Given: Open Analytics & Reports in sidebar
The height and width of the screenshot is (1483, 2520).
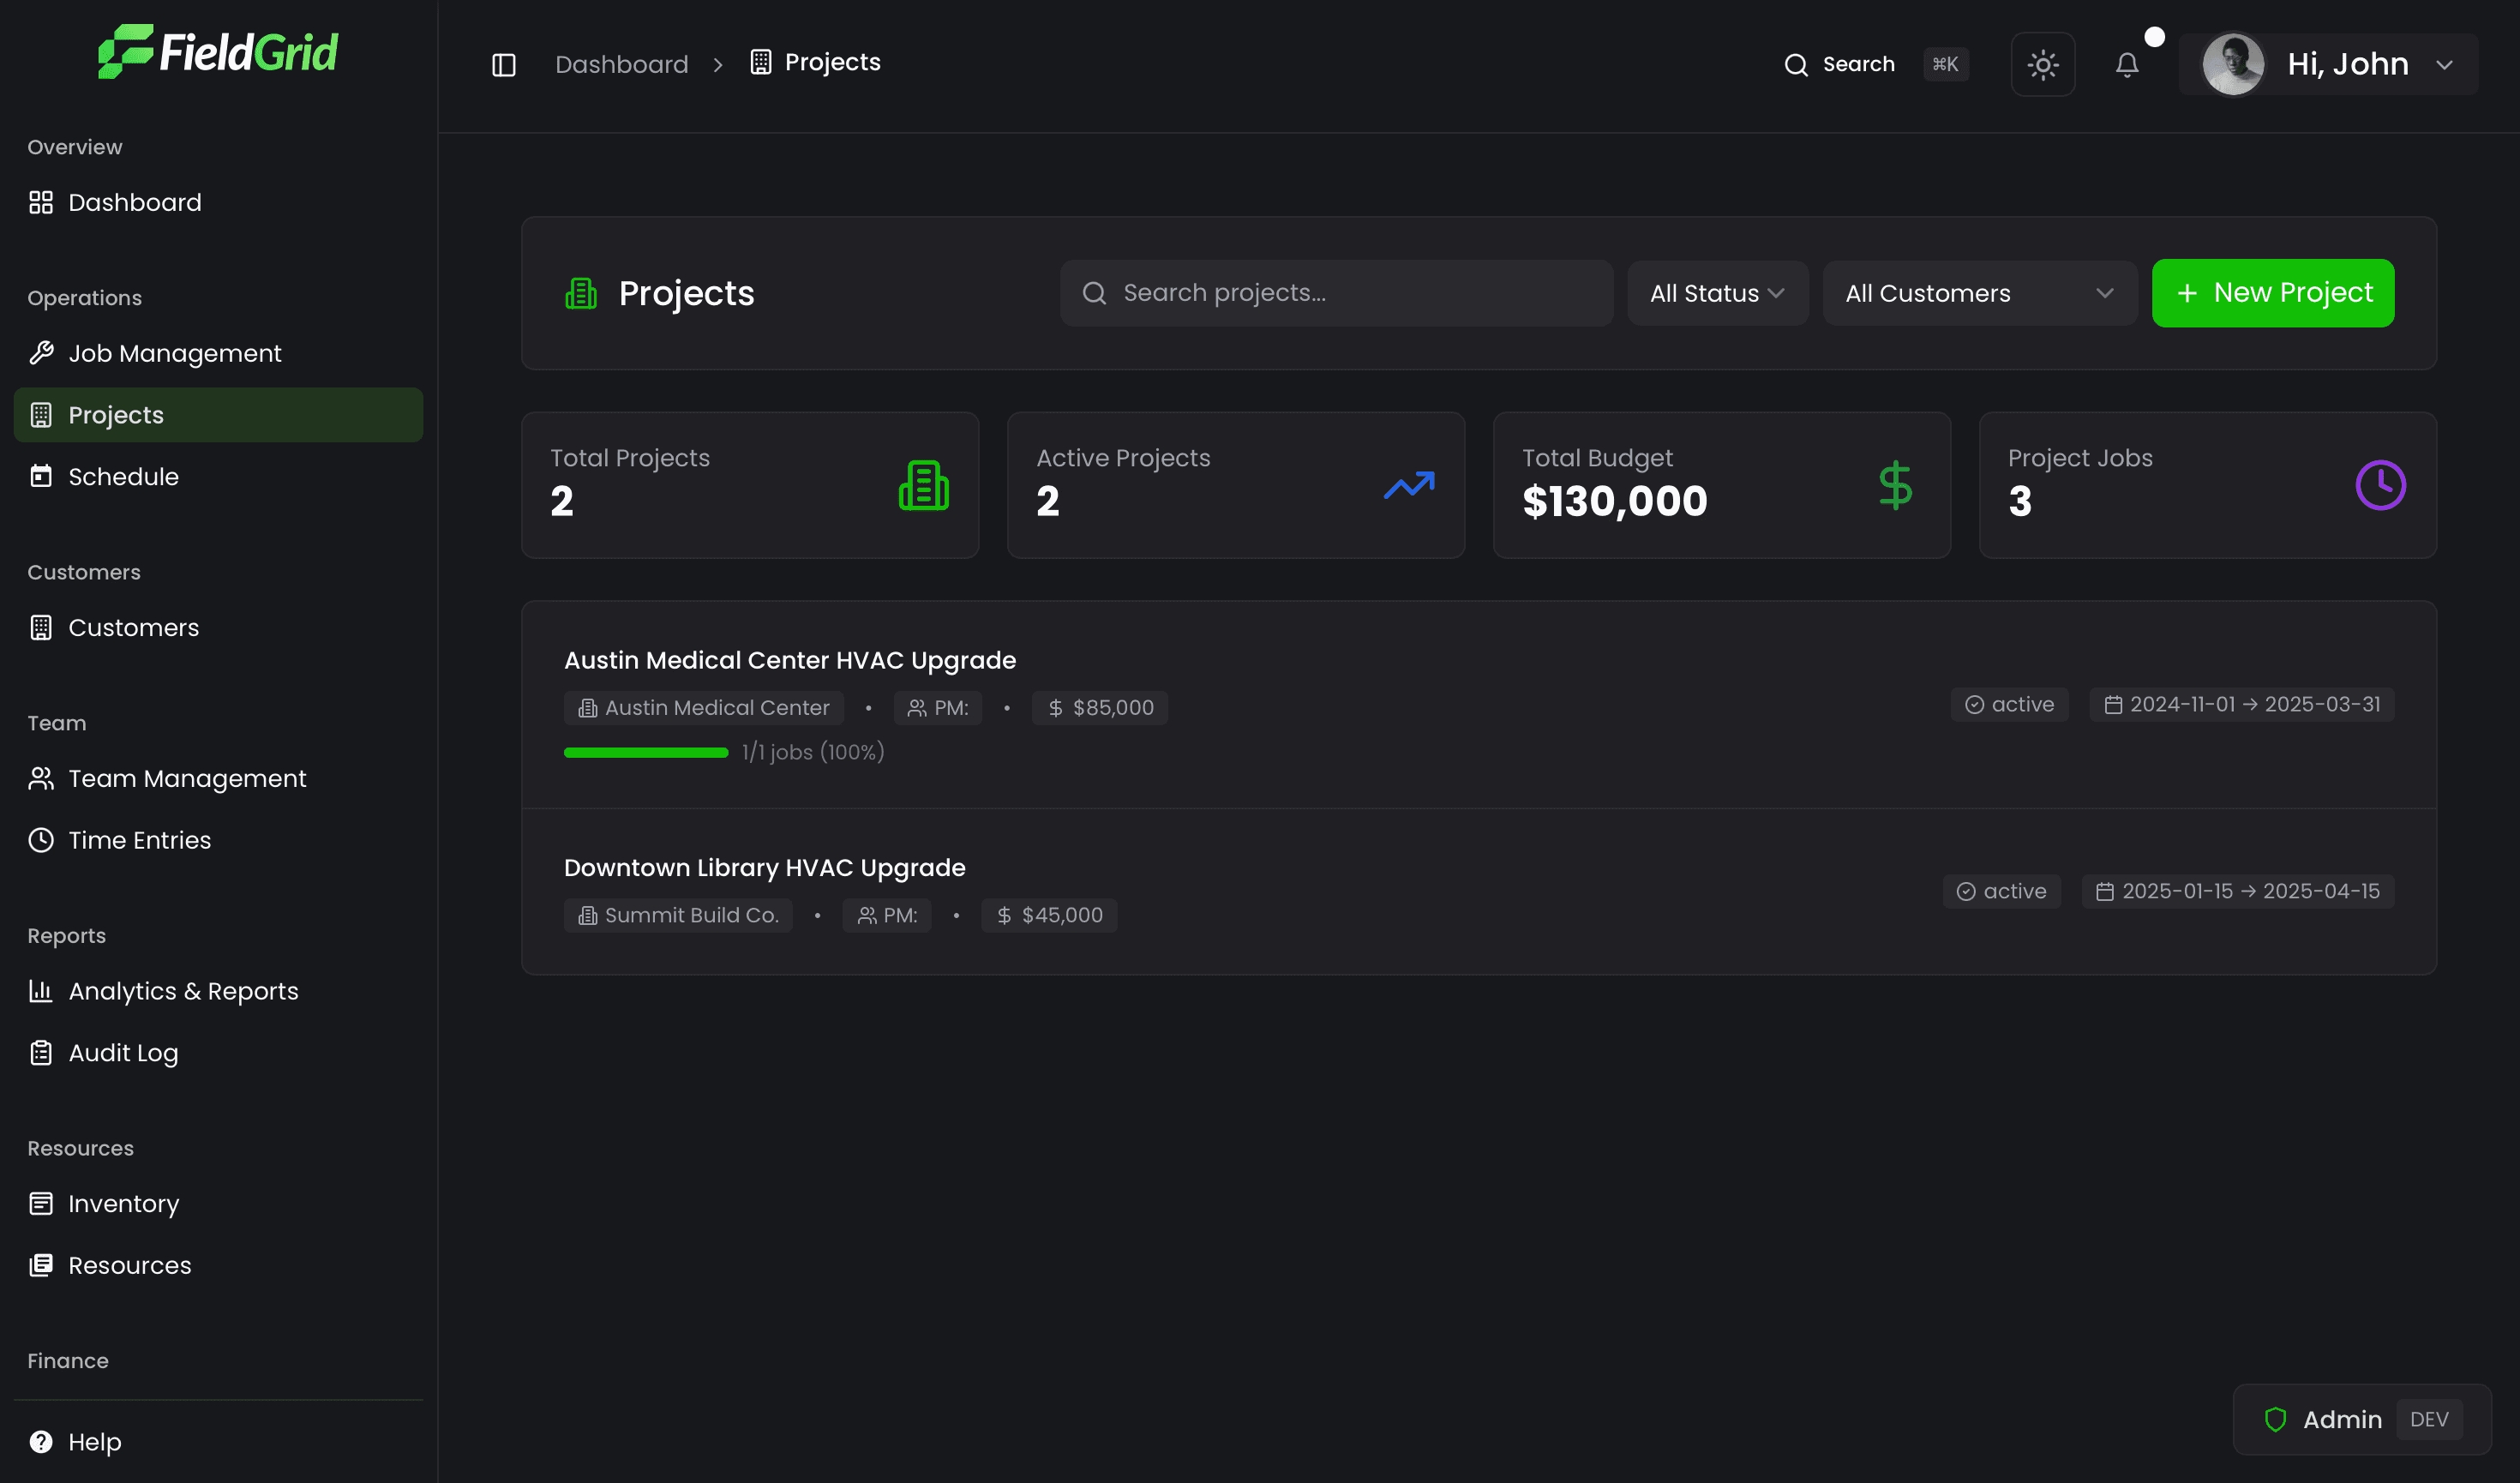Looking at the screenshot, I should pyautogui.click(x=218, y=992).
